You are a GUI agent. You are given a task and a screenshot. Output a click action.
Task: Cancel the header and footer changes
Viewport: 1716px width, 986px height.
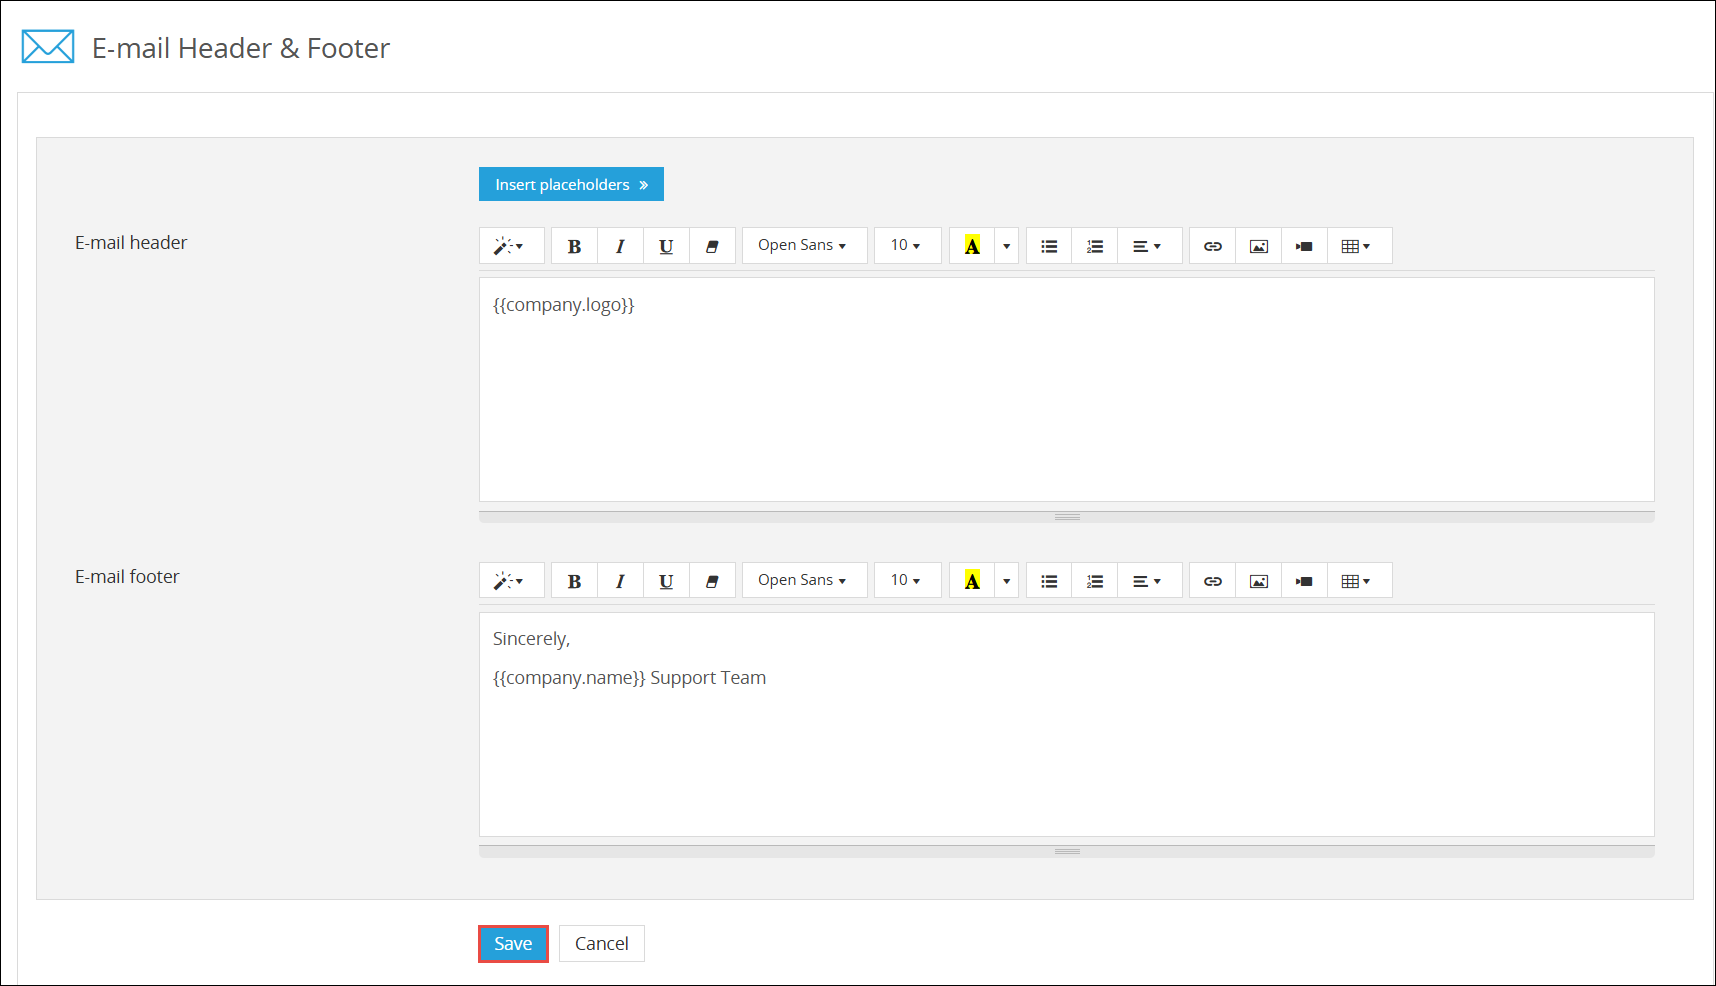(x=602, y=944)
